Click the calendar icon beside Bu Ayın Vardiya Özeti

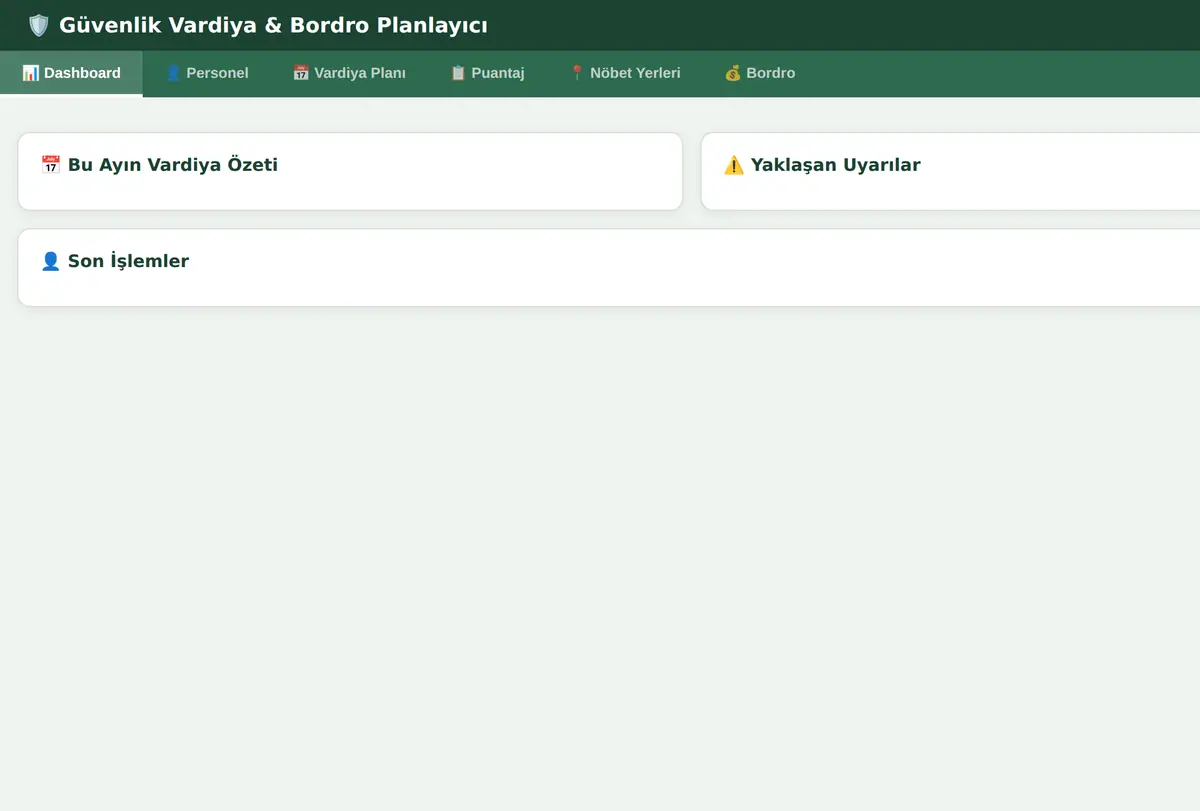(x=50, y=165)
